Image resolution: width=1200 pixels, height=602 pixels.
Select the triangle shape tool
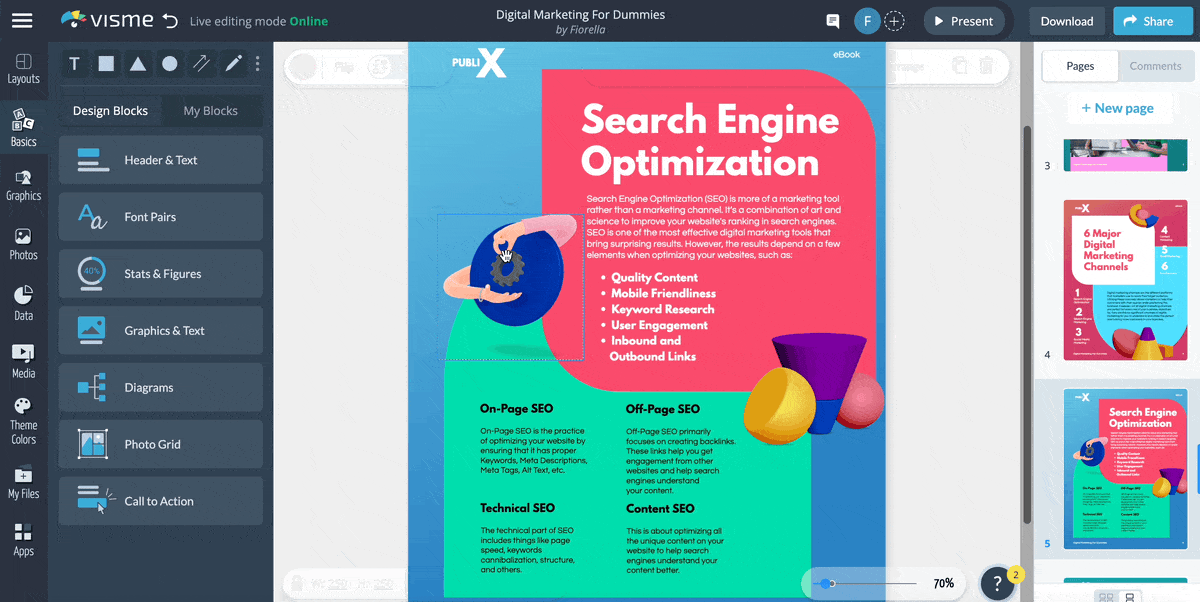[x=138, y=64]
